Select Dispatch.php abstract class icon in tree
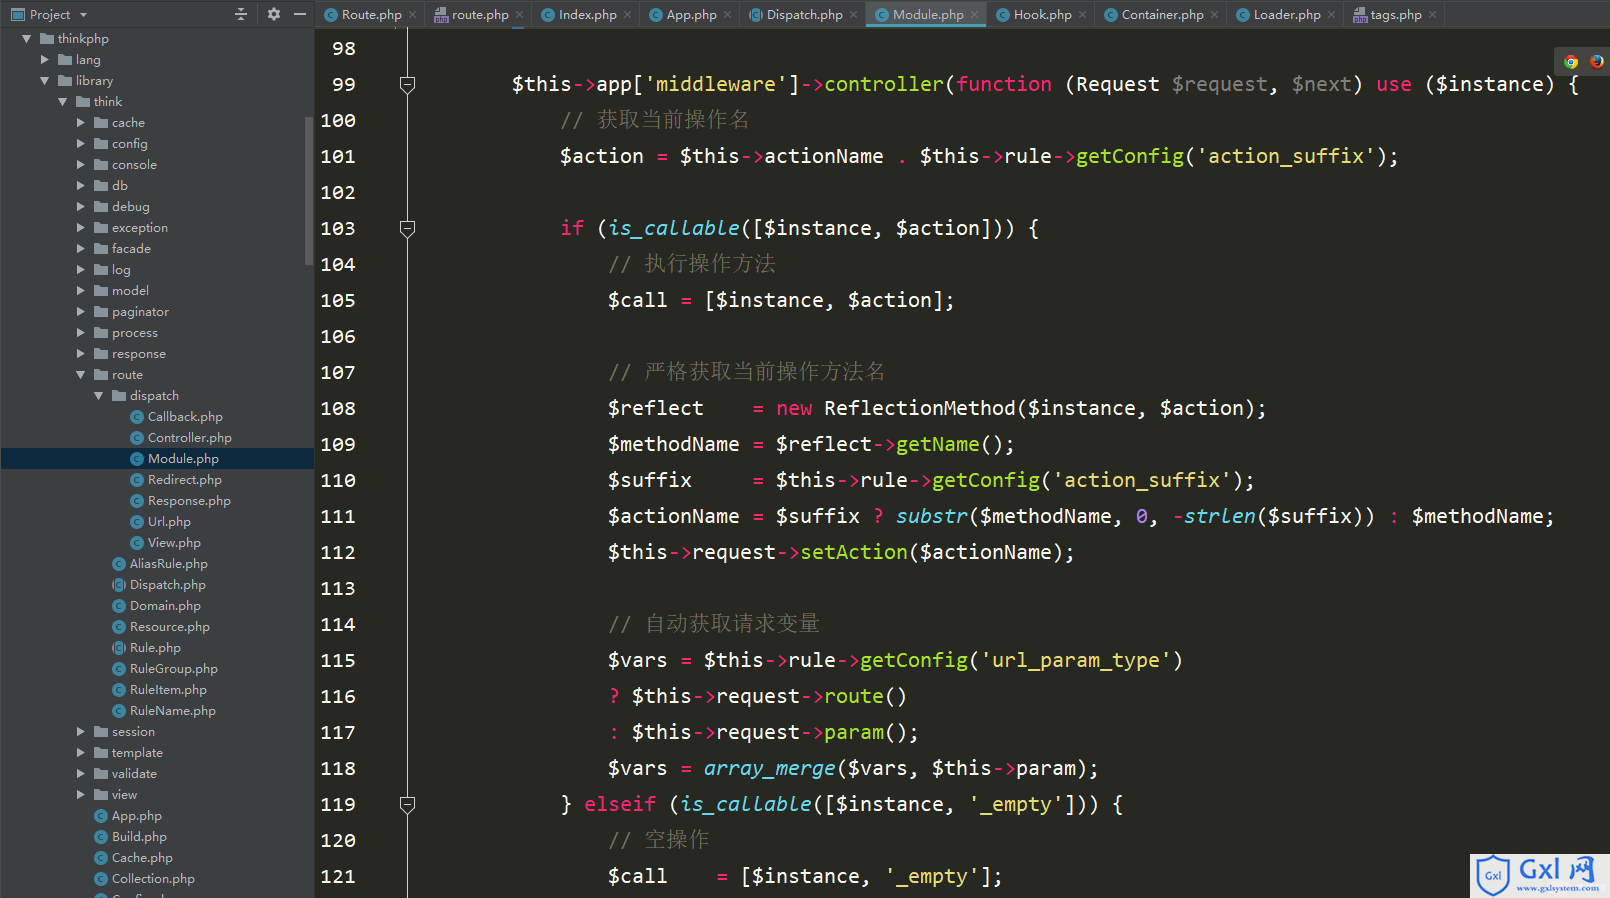The height and width of the screenshot is (898, 1610). pos(119,585)
